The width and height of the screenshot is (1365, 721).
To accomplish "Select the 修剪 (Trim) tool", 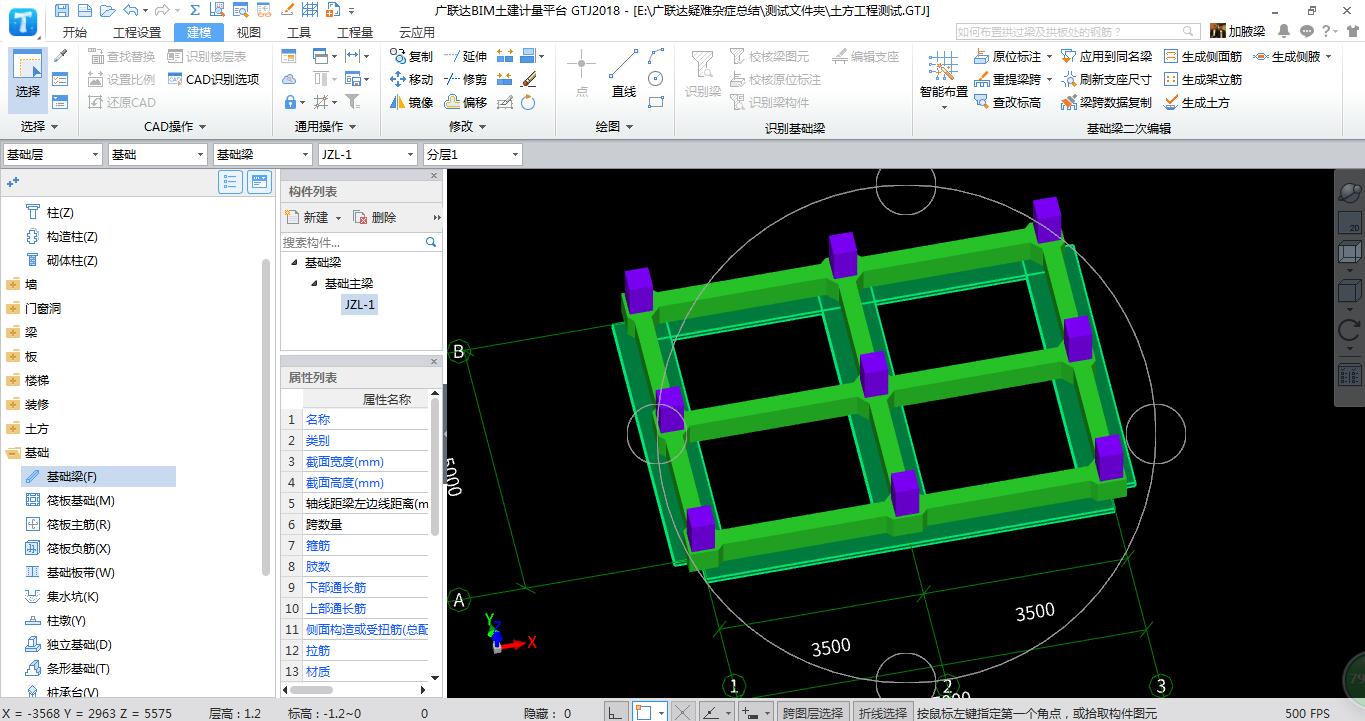I will 465,79.
